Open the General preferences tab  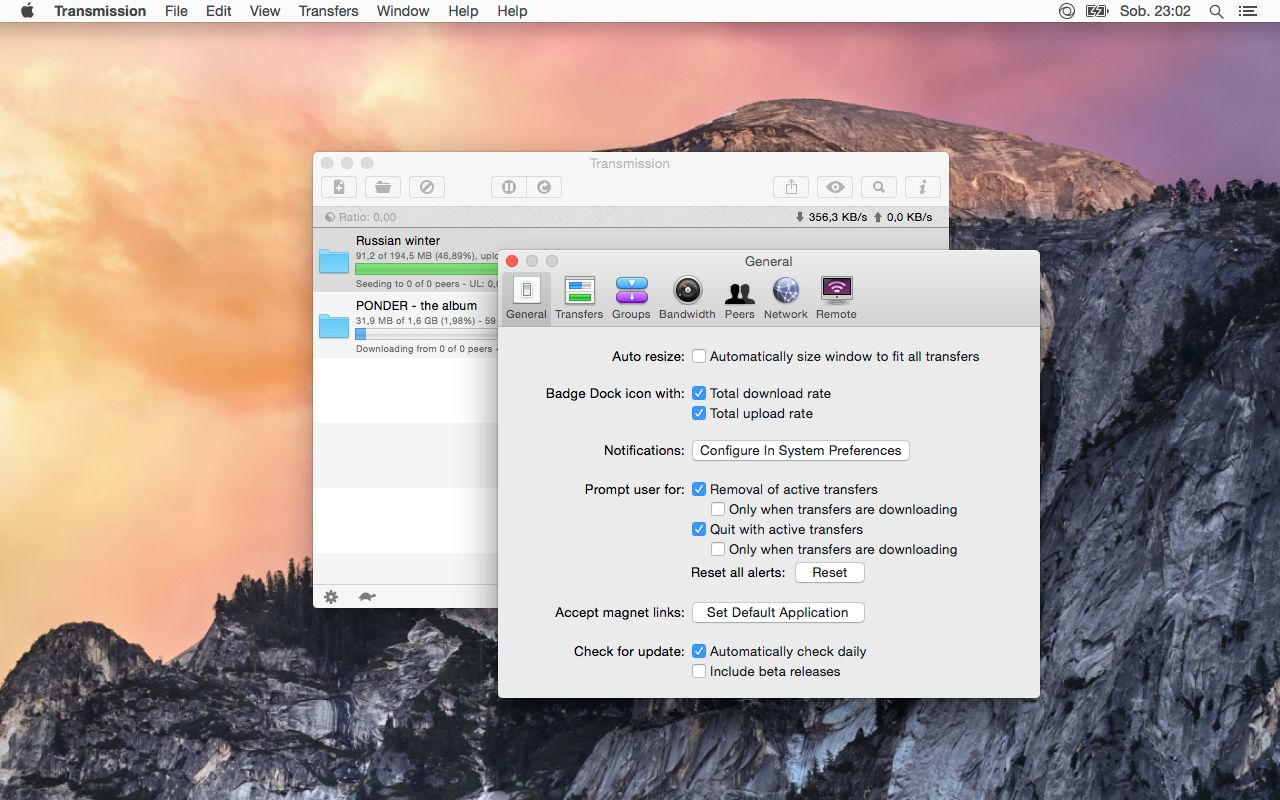pyautogui.click(x=526, y=298)
